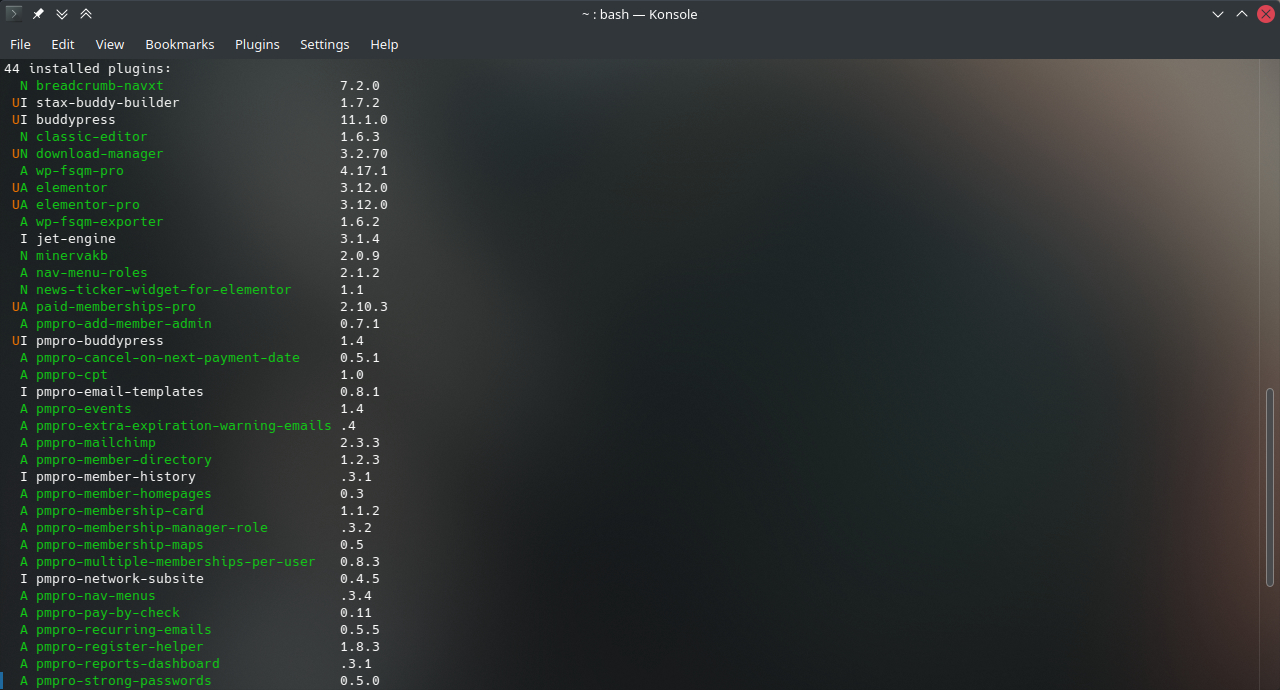1280x690 pixels.
Task: Click the 'jet-engine' plugin name
Action: tap(76, 239)
